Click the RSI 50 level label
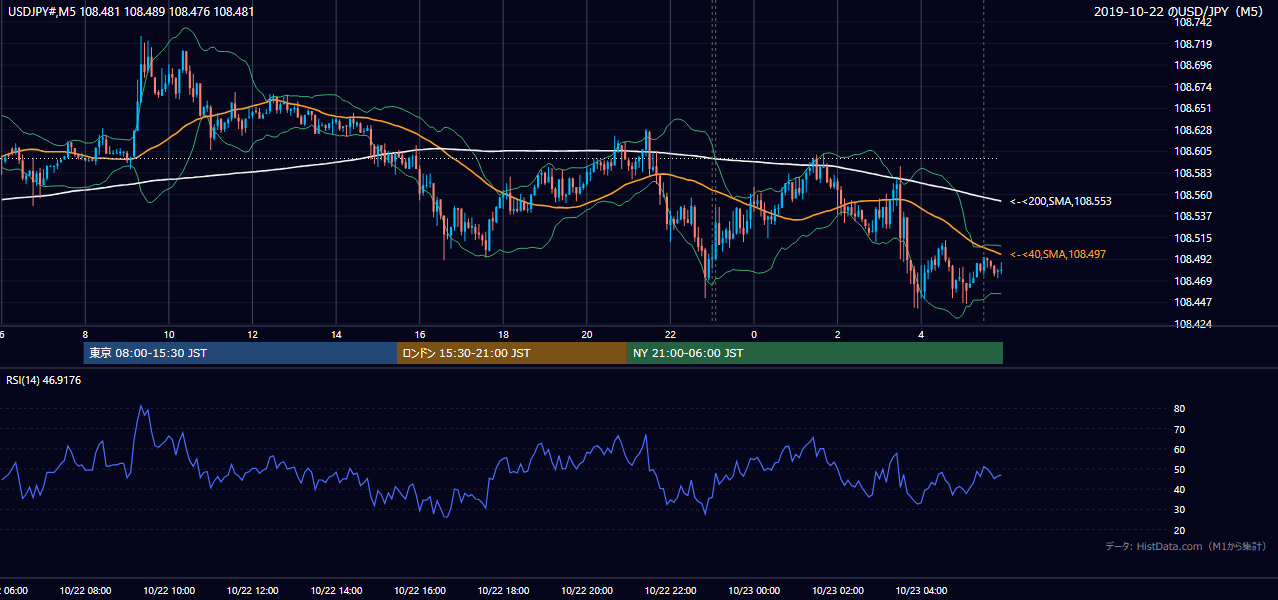 [1180, 469]
